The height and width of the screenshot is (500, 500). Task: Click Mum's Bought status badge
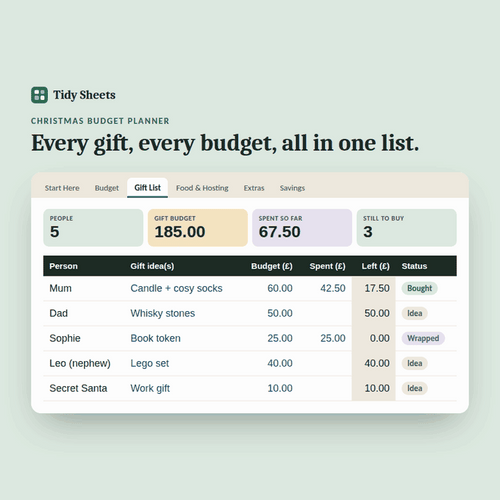coord(420,288)
